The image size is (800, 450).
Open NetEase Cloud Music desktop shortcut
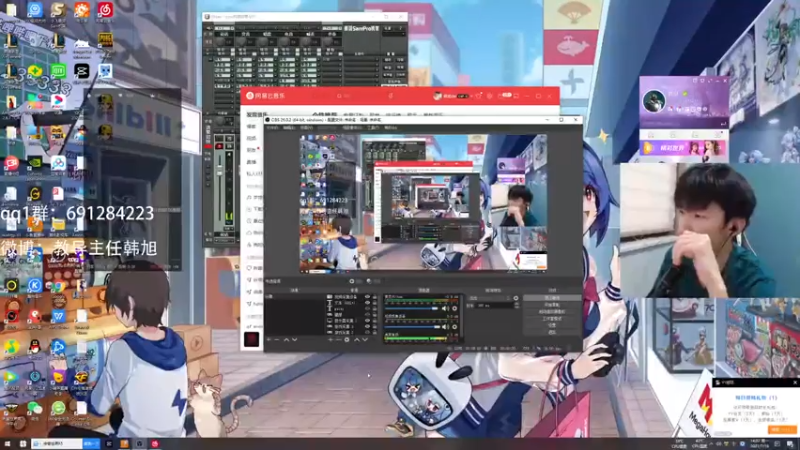[105, 9]
